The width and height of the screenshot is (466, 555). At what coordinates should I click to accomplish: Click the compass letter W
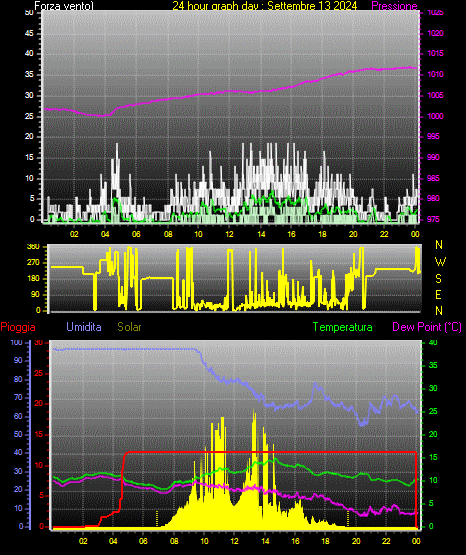tap(440, 262)
